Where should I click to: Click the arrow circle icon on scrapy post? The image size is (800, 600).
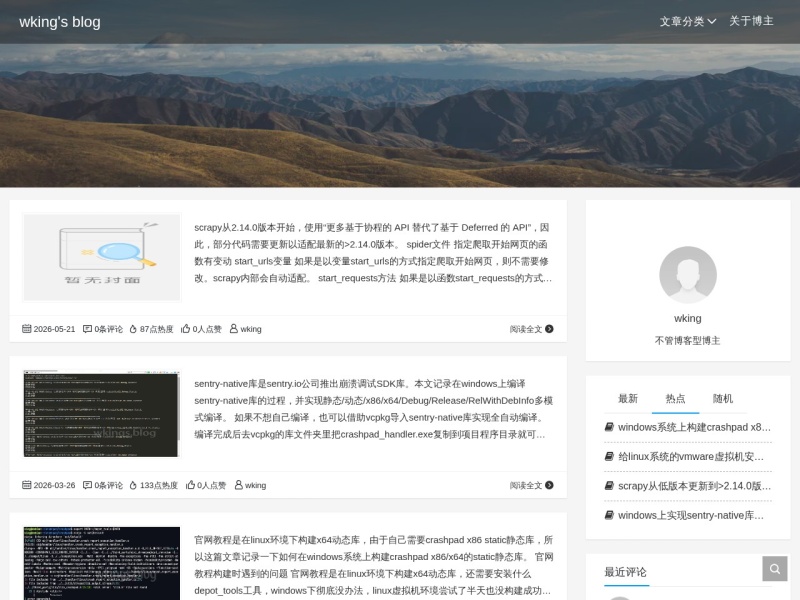(x=549, y=329)
